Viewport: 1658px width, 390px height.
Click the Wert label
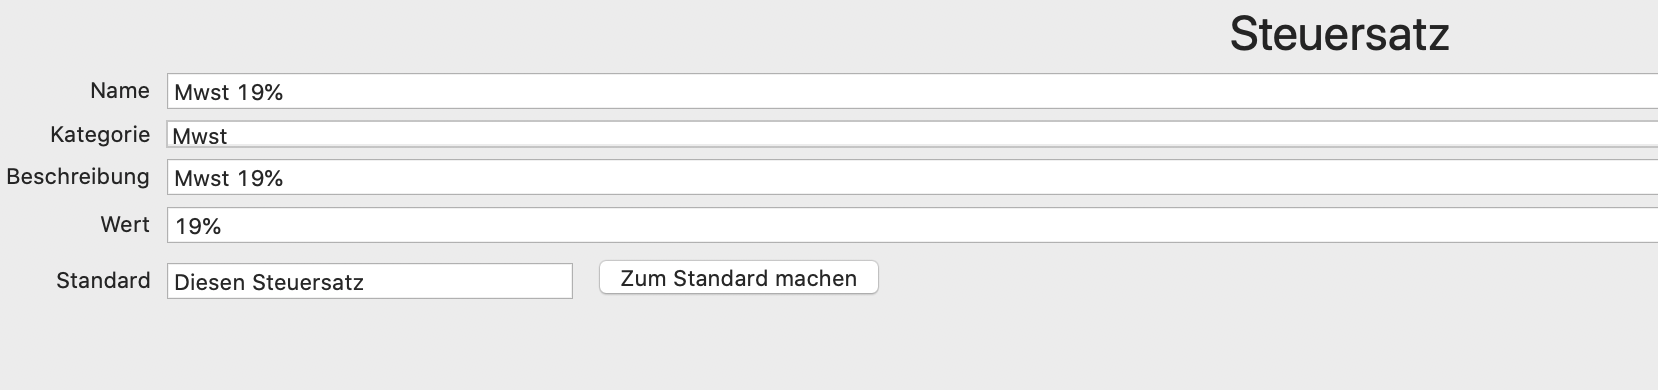pos(125,224)
